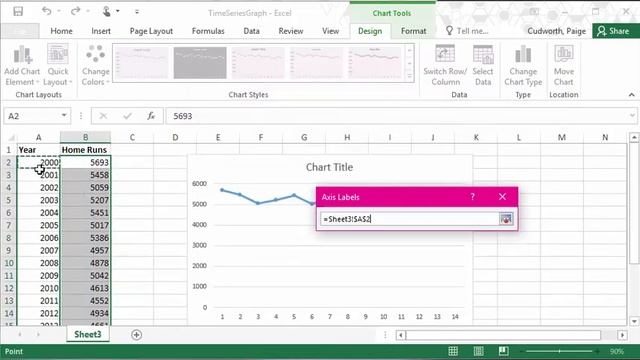Click the Undo arrow icon

(47, 11)
